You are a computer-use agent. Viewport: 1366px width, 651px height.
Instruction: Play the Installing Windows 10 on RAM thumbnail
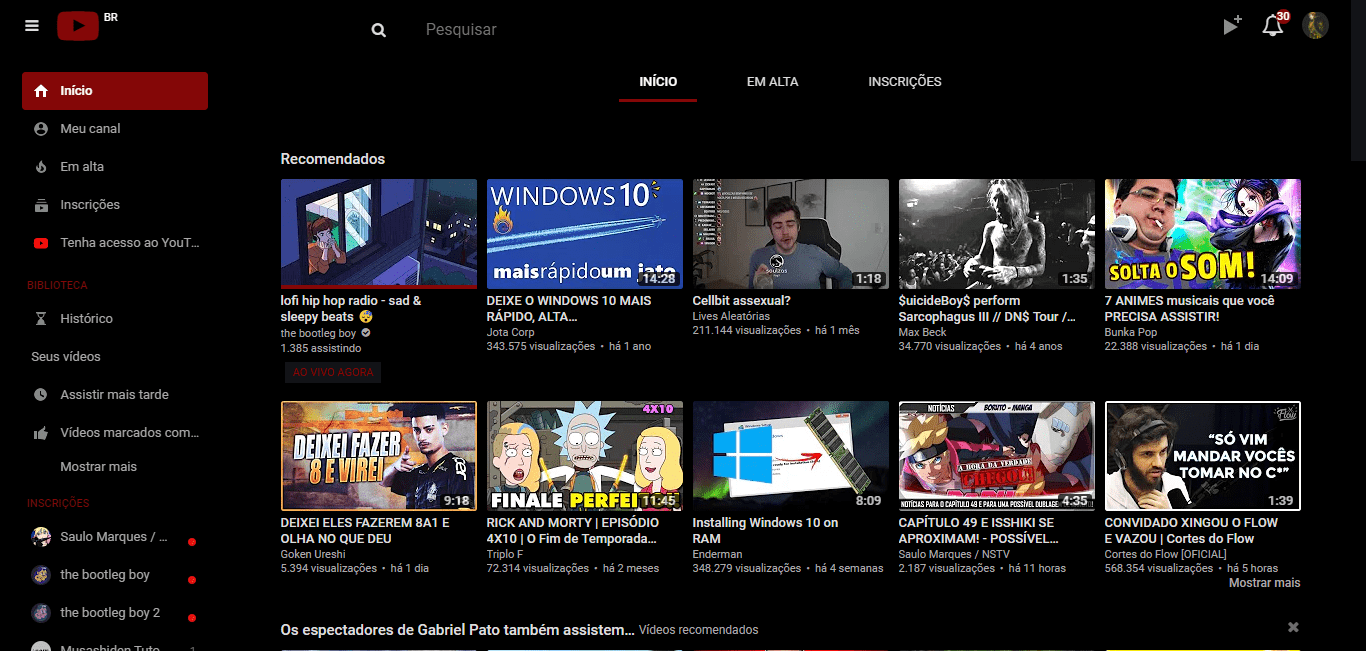click(x=791, y=456)
